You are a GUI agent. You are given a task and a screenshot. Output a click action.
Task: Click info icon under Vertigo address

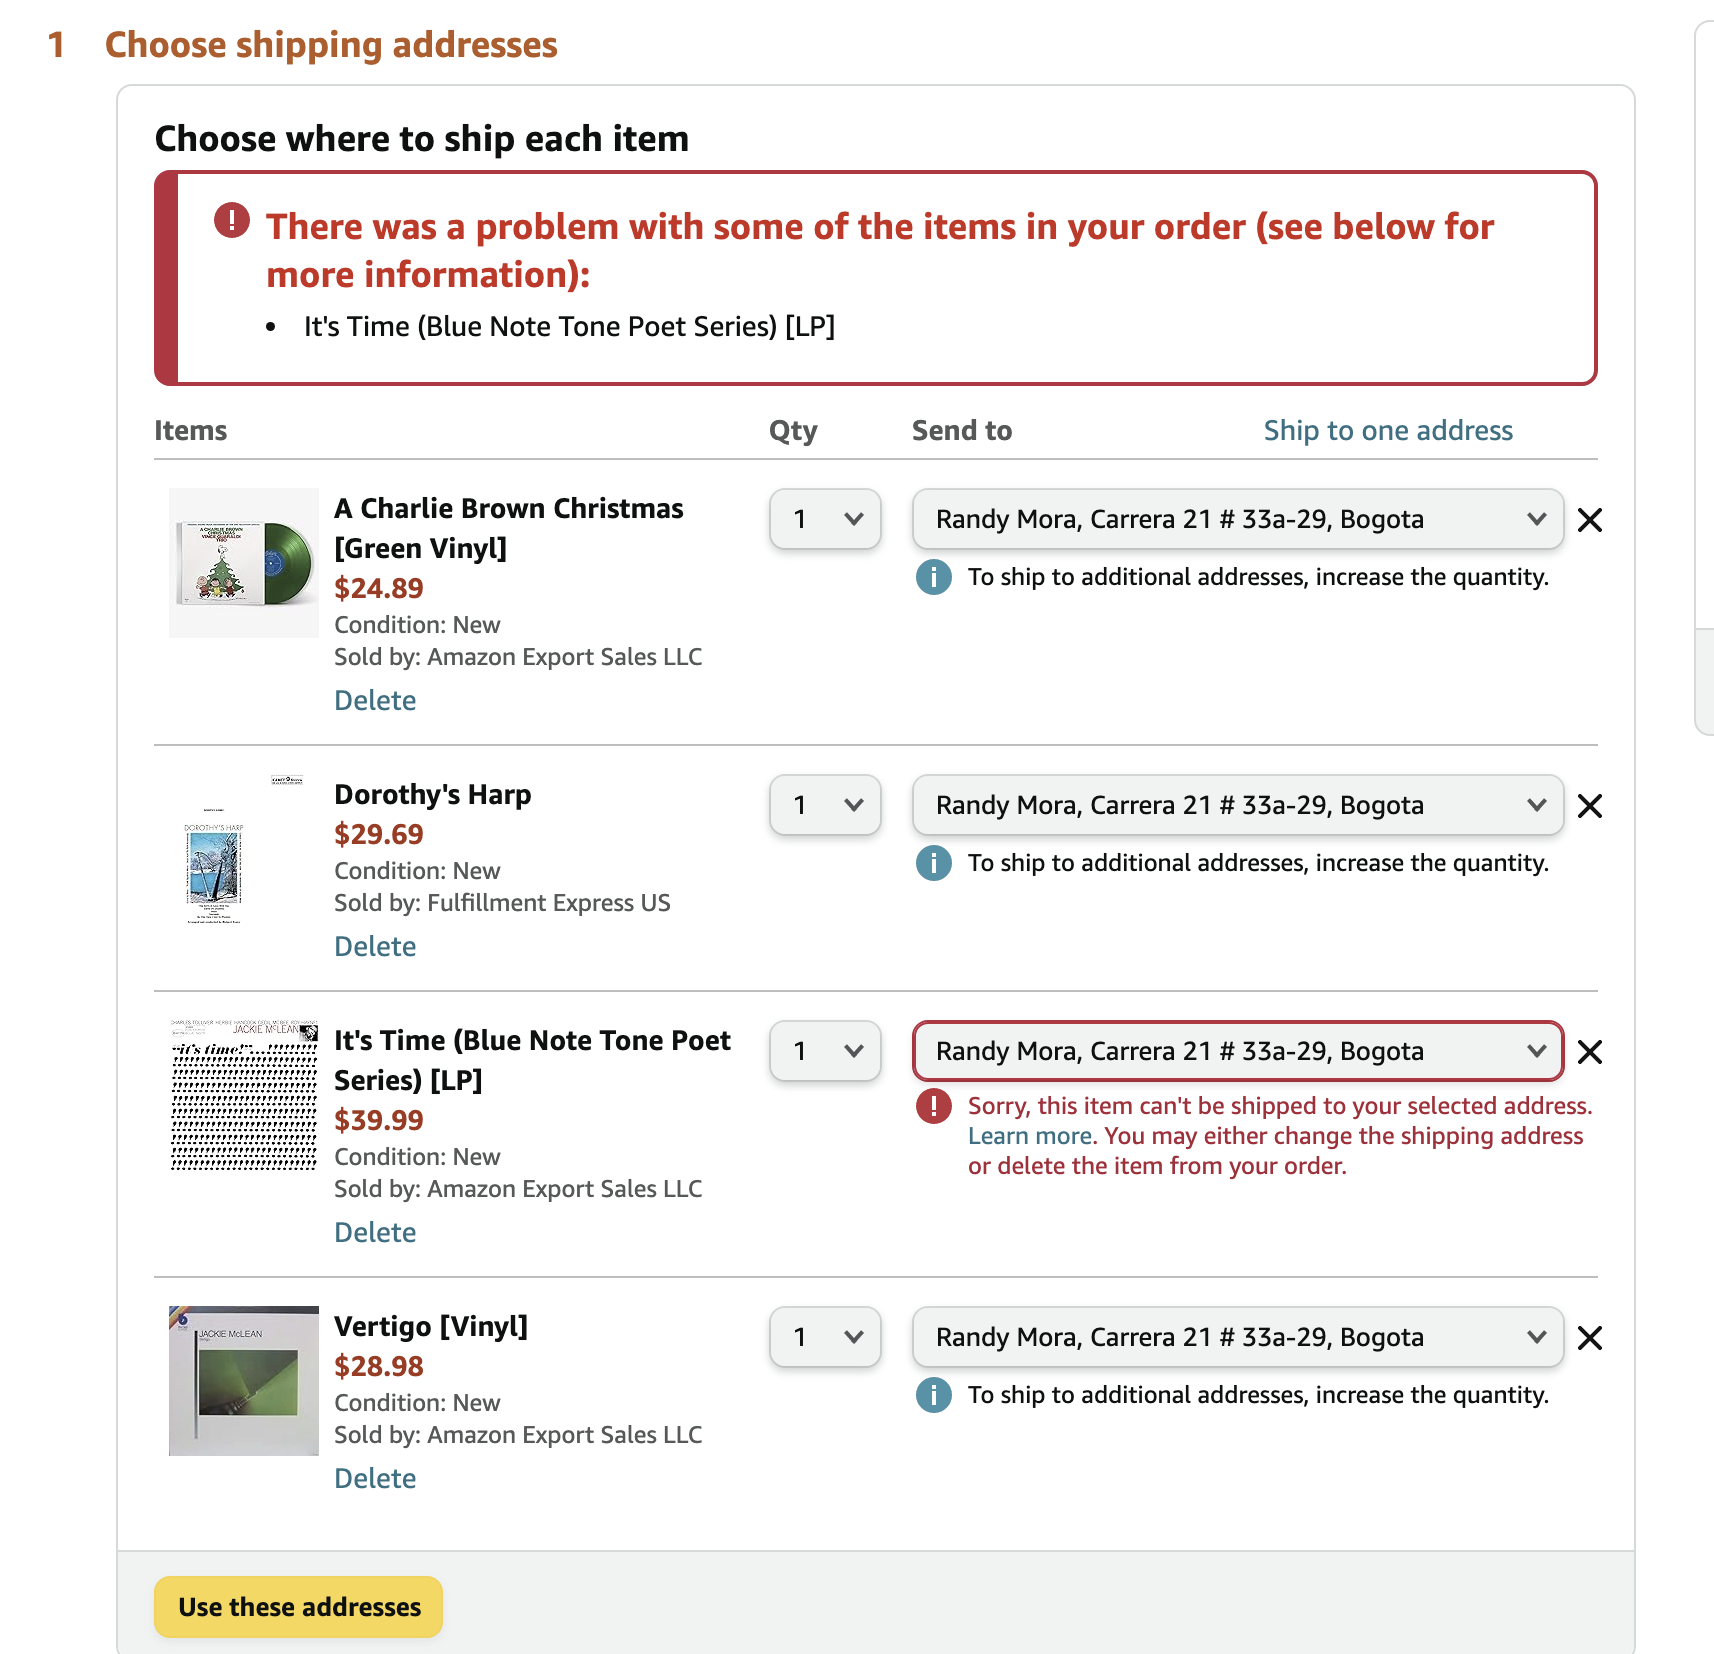934,1395
